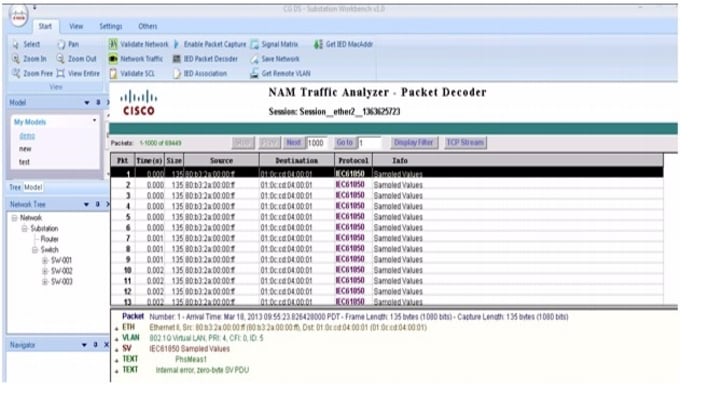The image size is (701, 419).
Task: Click the TCP Stream button
Action: point(465,143)
